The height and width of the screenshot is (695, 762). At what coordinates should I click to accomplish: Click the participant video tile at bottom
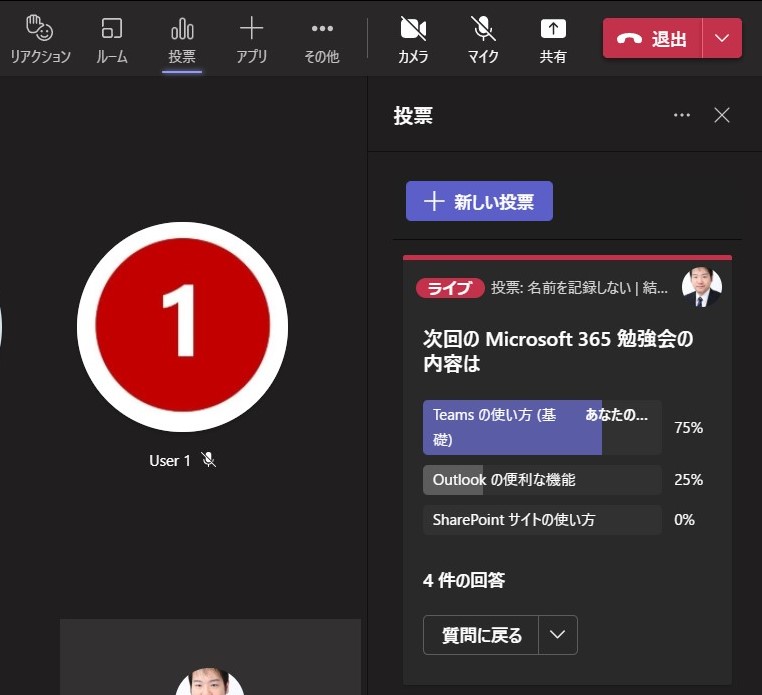click(210, 657)
